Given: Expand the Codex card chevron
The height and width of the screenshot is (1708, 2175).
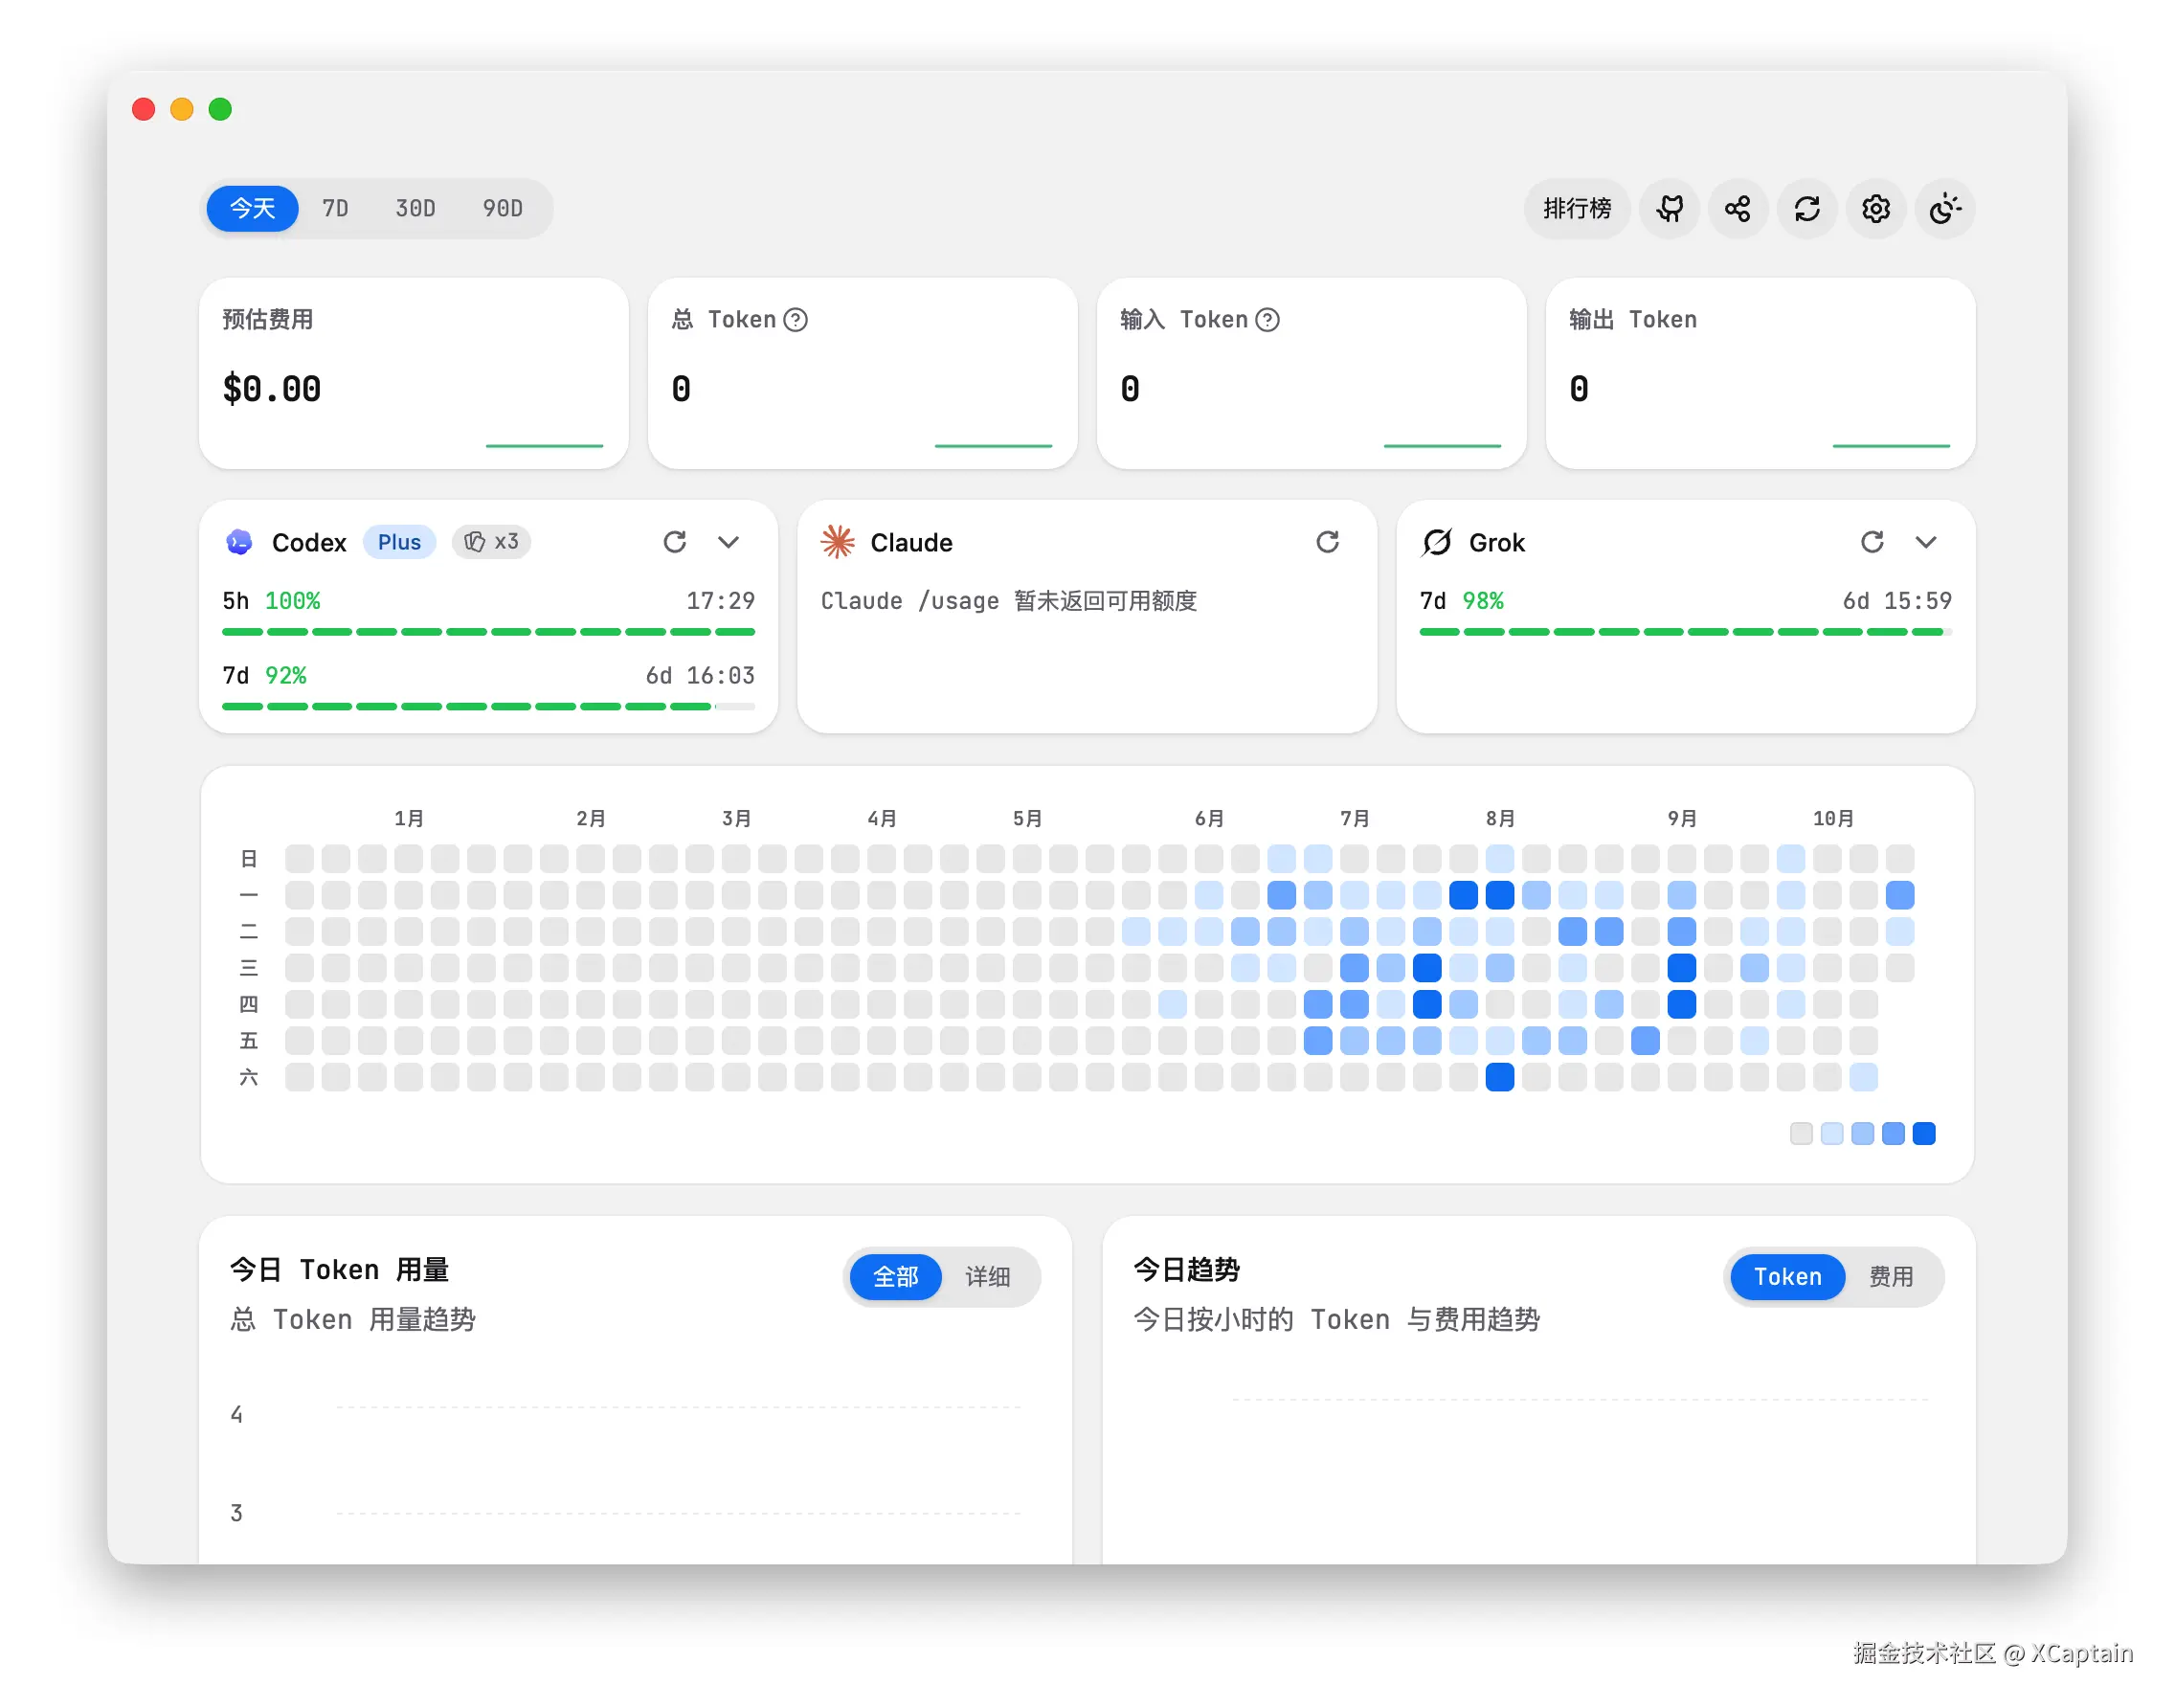Looking at the screenshot, I should [x=728, y=541].
